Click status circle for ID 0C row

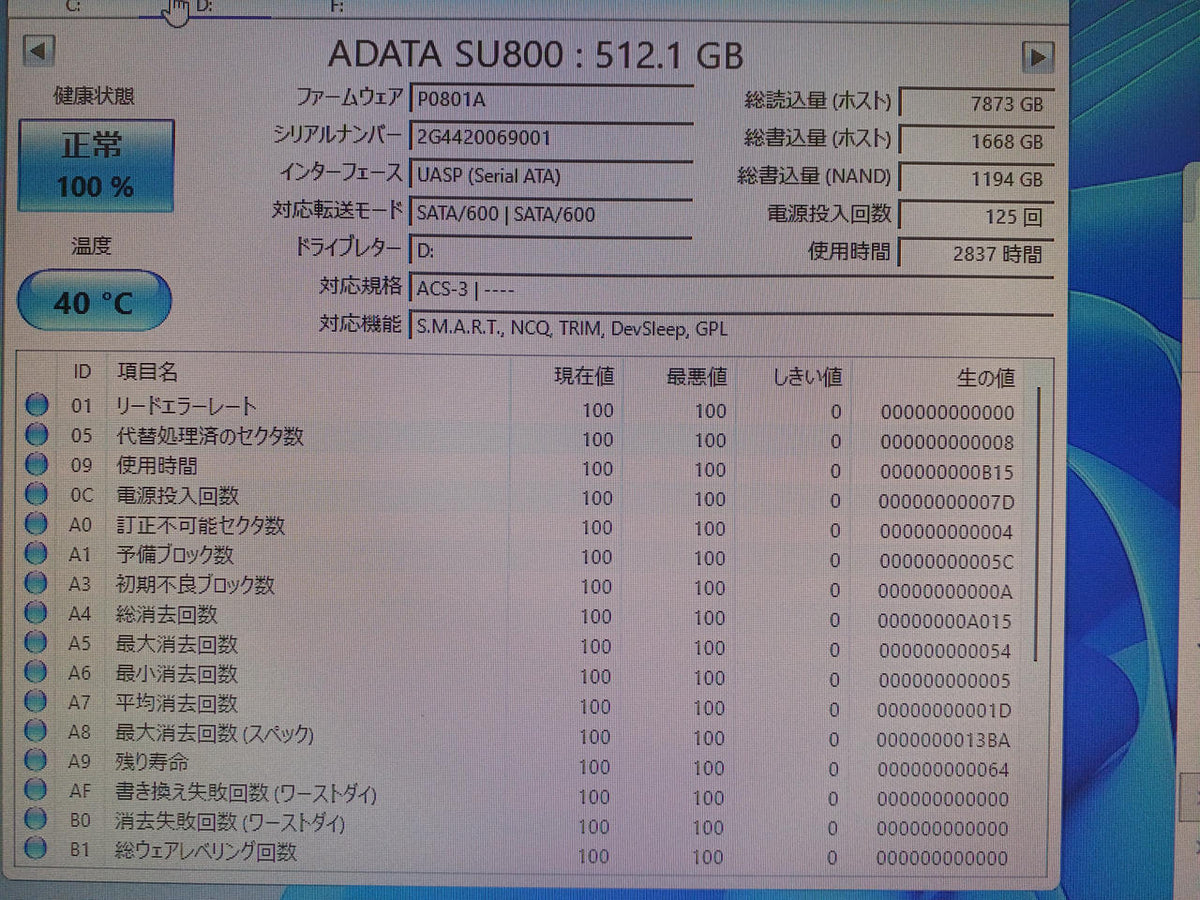(37, 494)
